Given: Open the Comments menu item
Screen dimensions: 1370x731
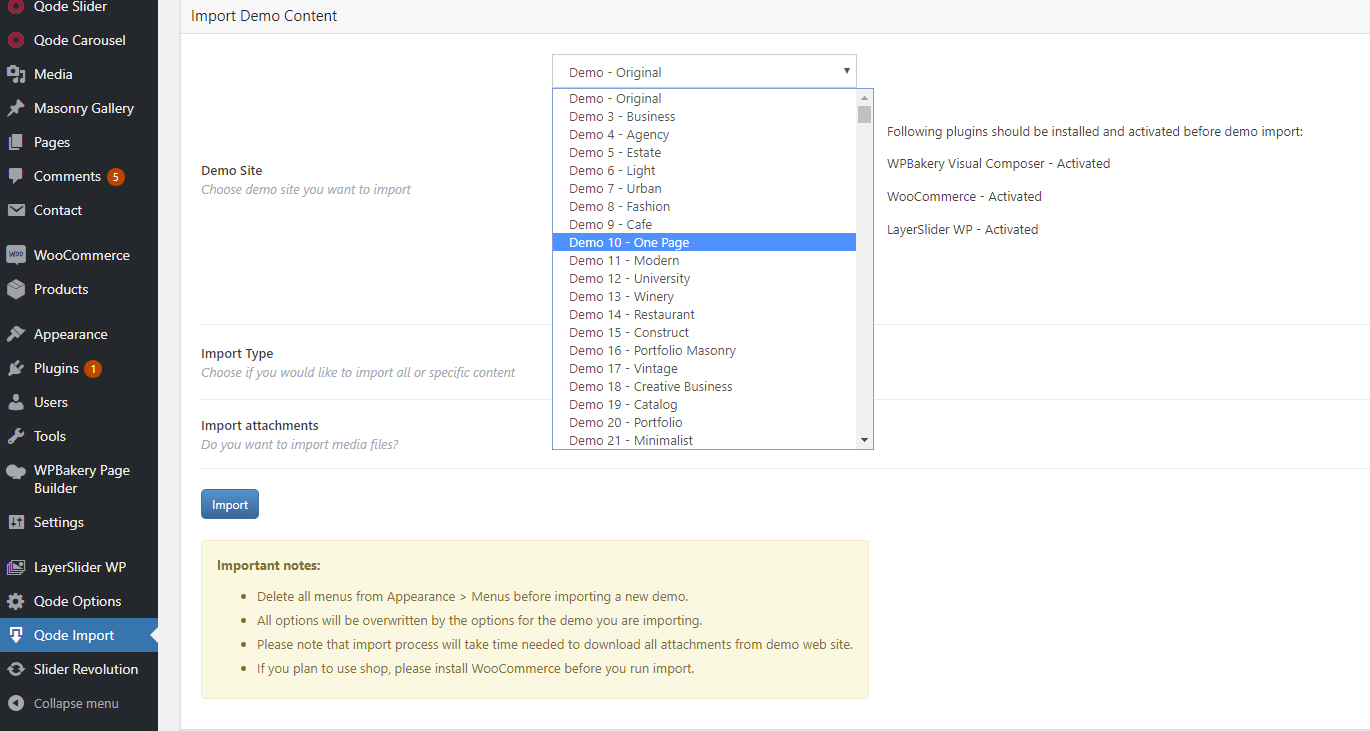Looking at the screenshot, I should click(x=67, y=176).
